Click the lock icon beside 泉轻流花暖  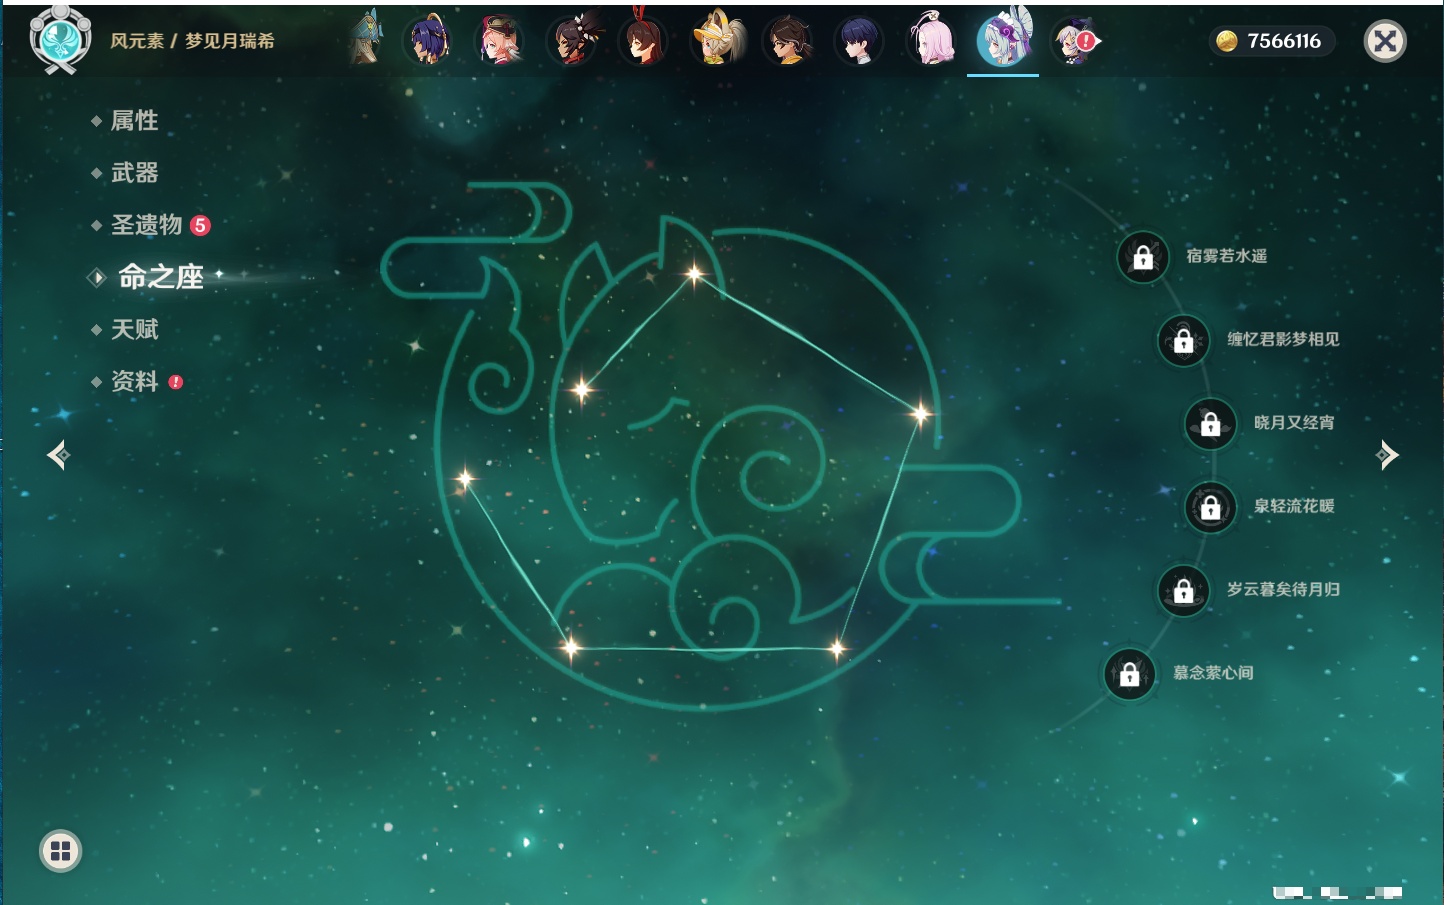pos(1211,507)
